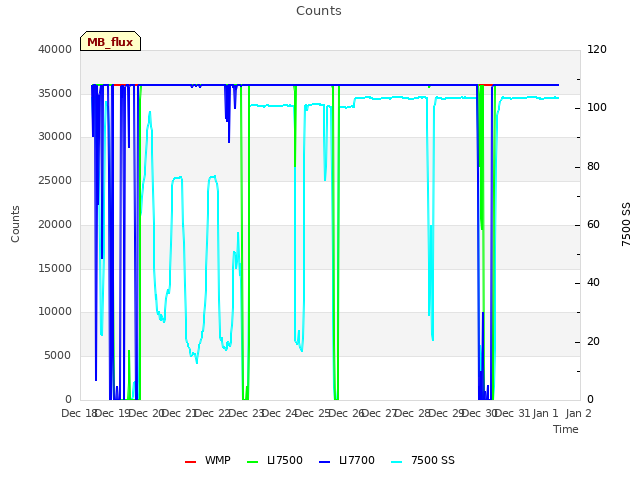Image resolution: width=640 pixels, height=480 pixels.
Task: Click the red WMP legend swatch
Action: (x=191, y=461)
